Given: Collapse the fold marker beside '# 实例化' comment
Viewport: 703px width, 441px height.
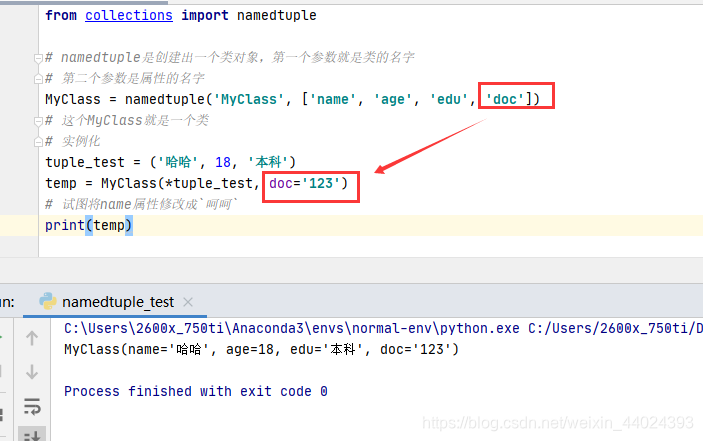Looking at the screenshot, I should (x=38, y=142).
